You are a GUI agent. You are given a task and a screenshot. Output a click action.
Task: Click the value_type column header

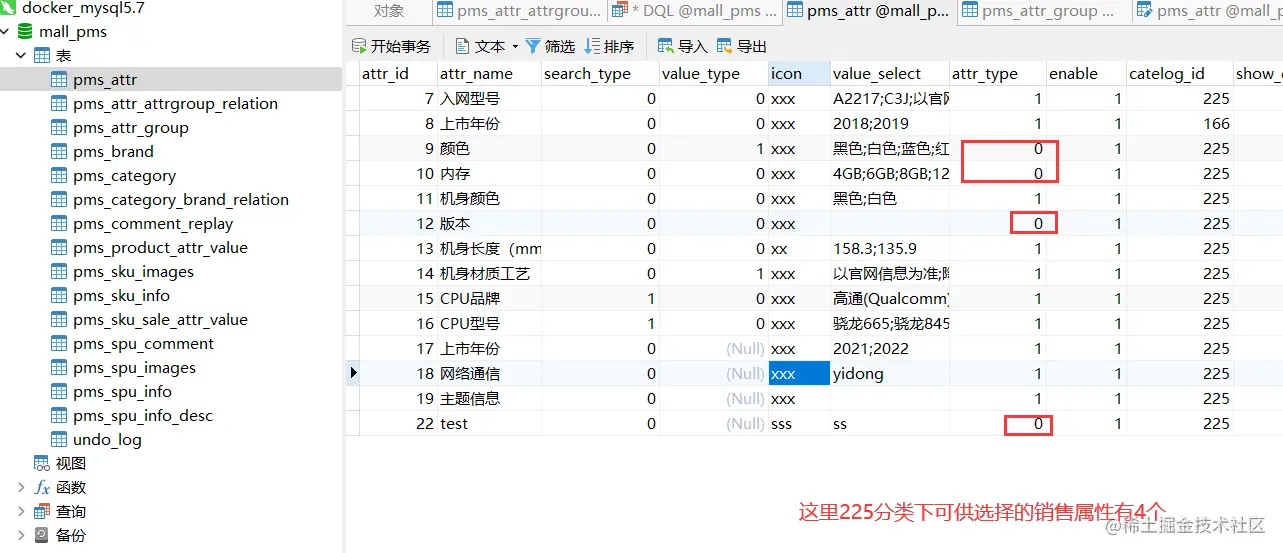point(714,73)
